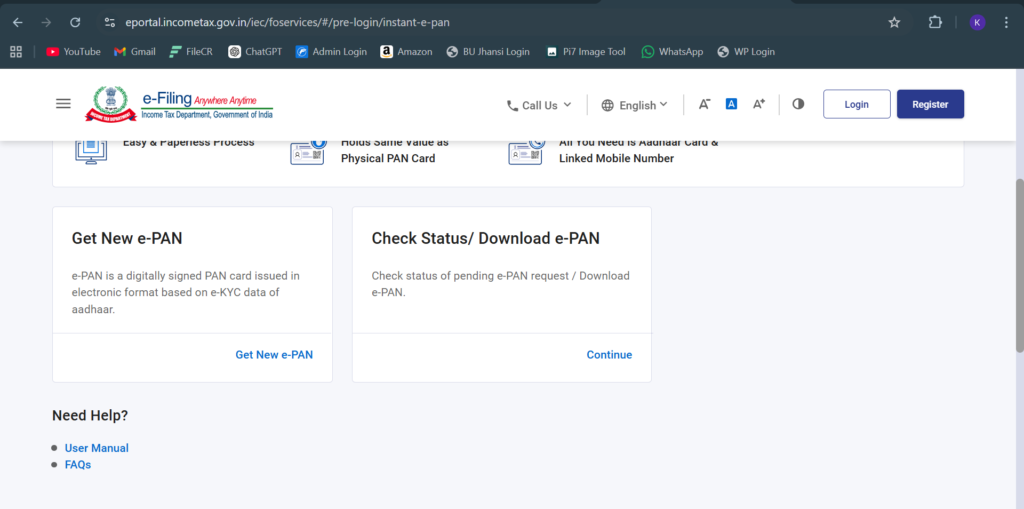1024x509 pixels.
Task: Decrease font size with A- icon
Action: coord(704,104)
